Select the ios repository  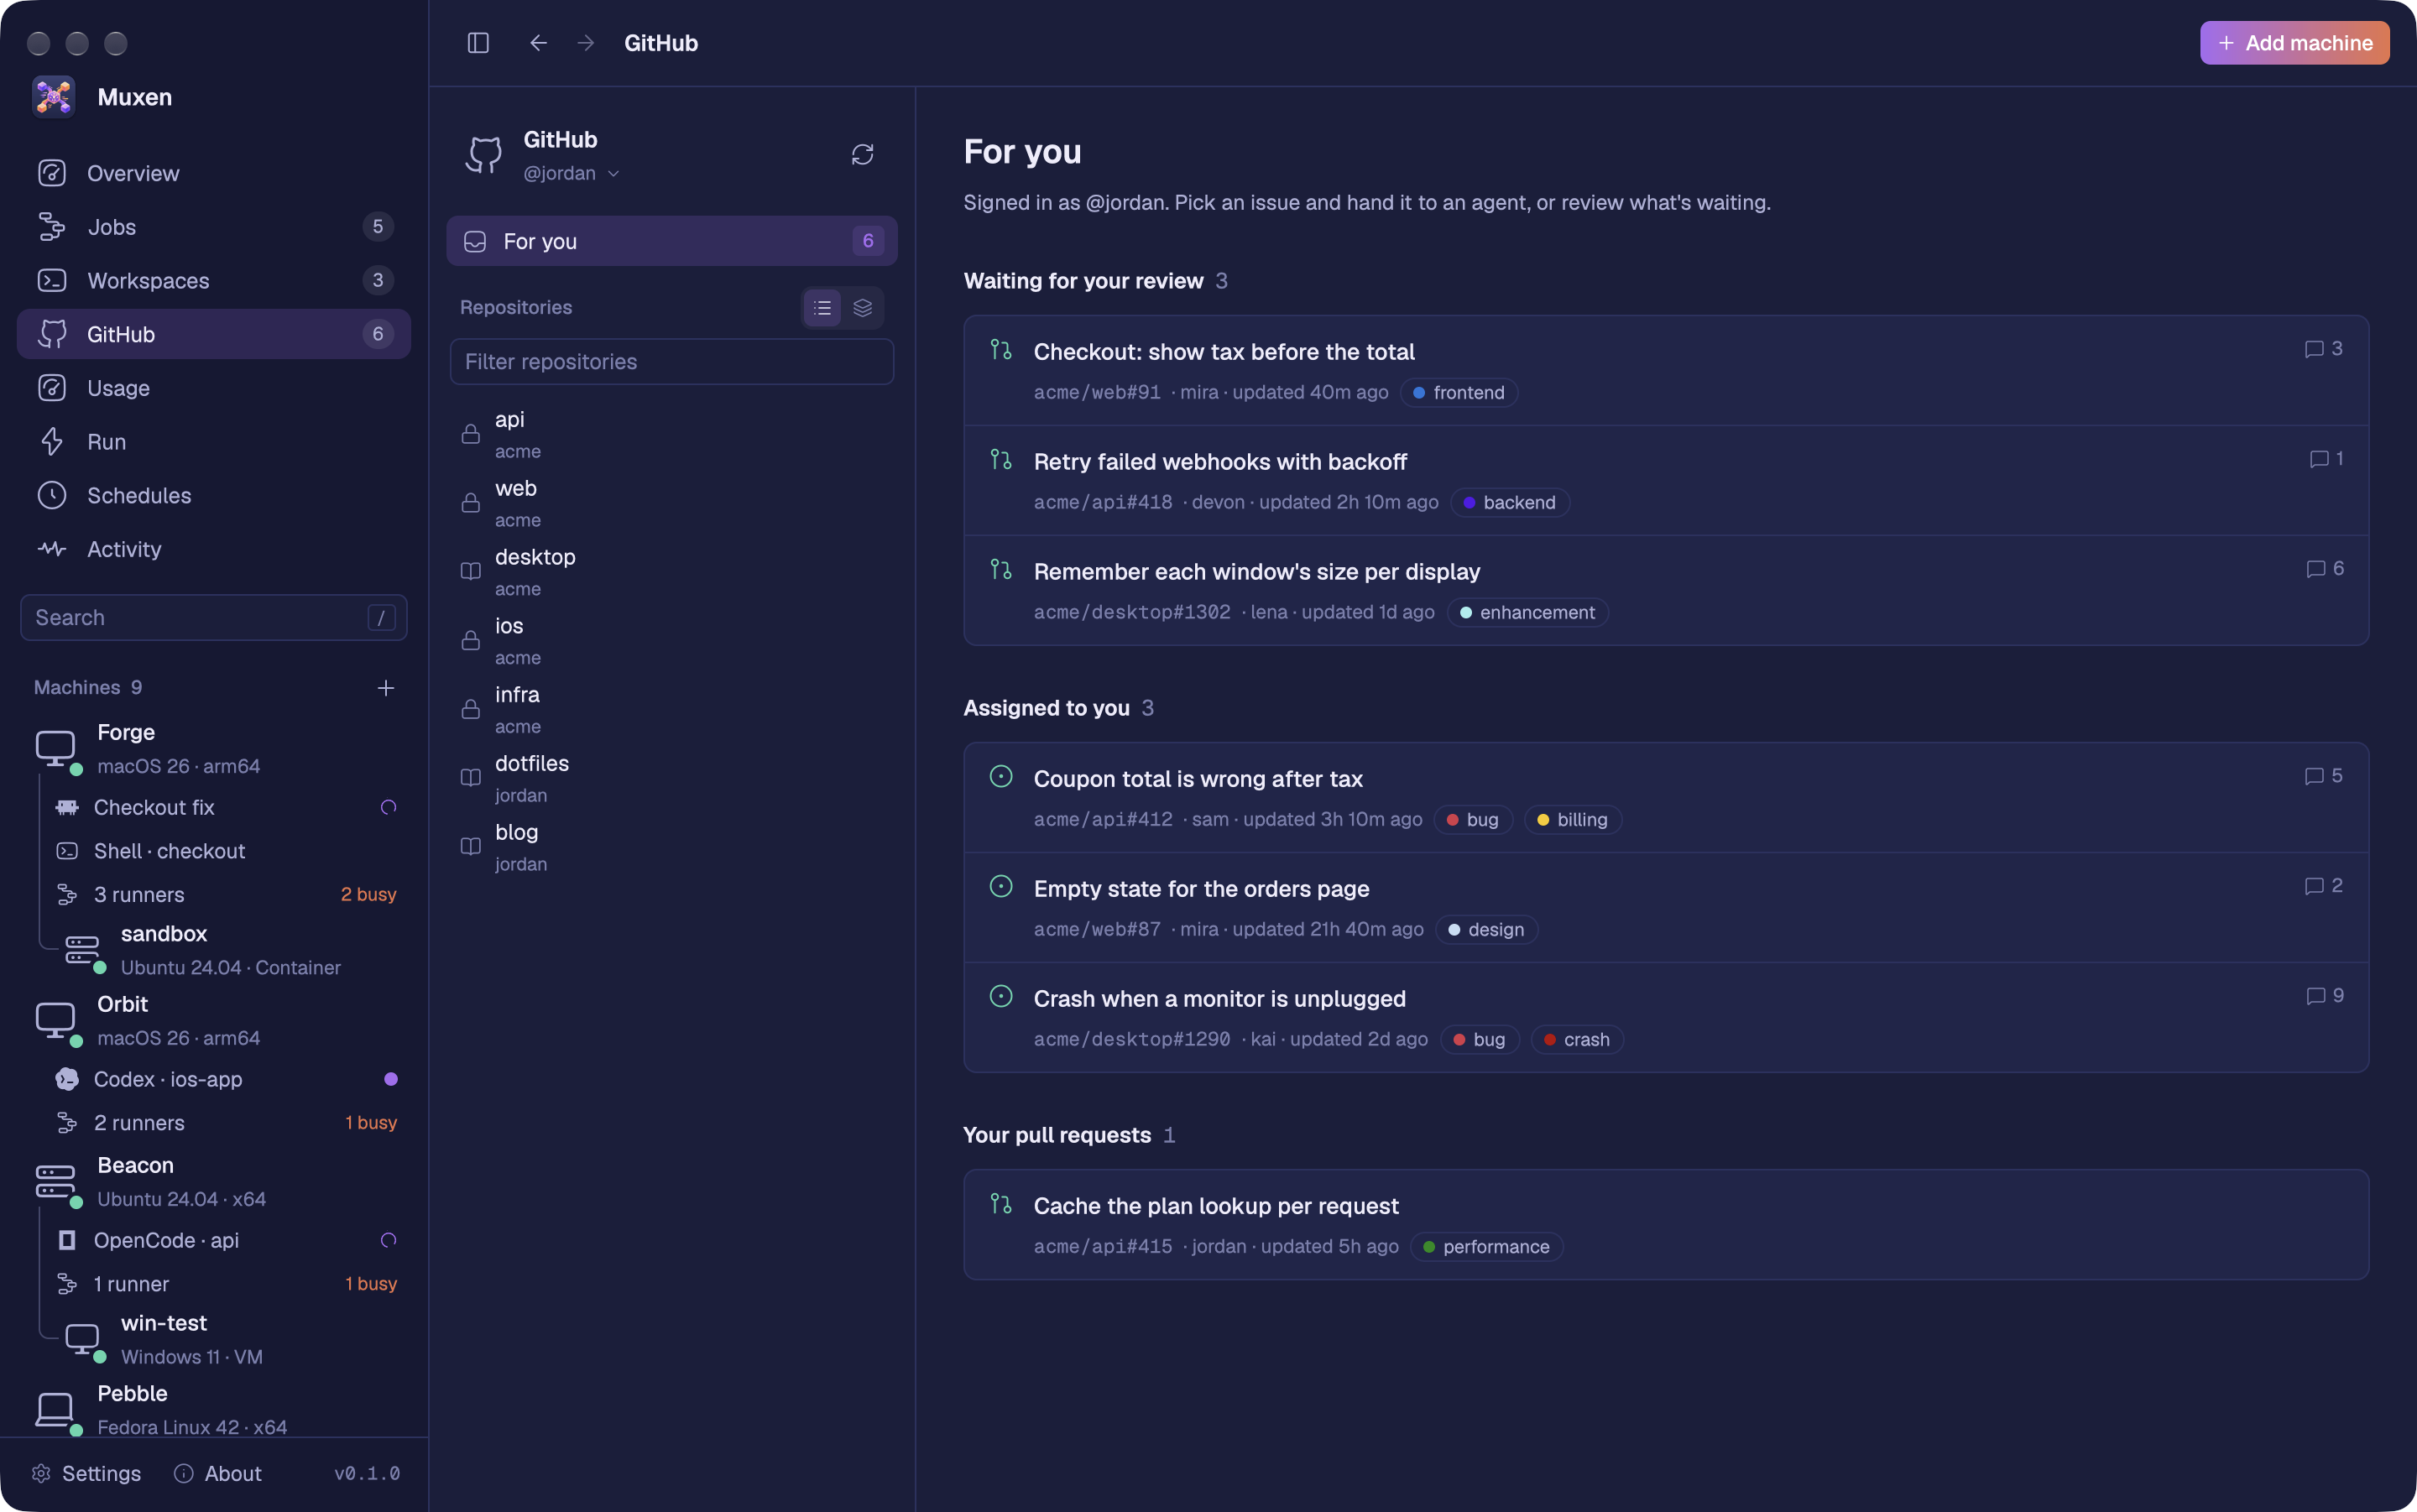[x=672, y=640]
